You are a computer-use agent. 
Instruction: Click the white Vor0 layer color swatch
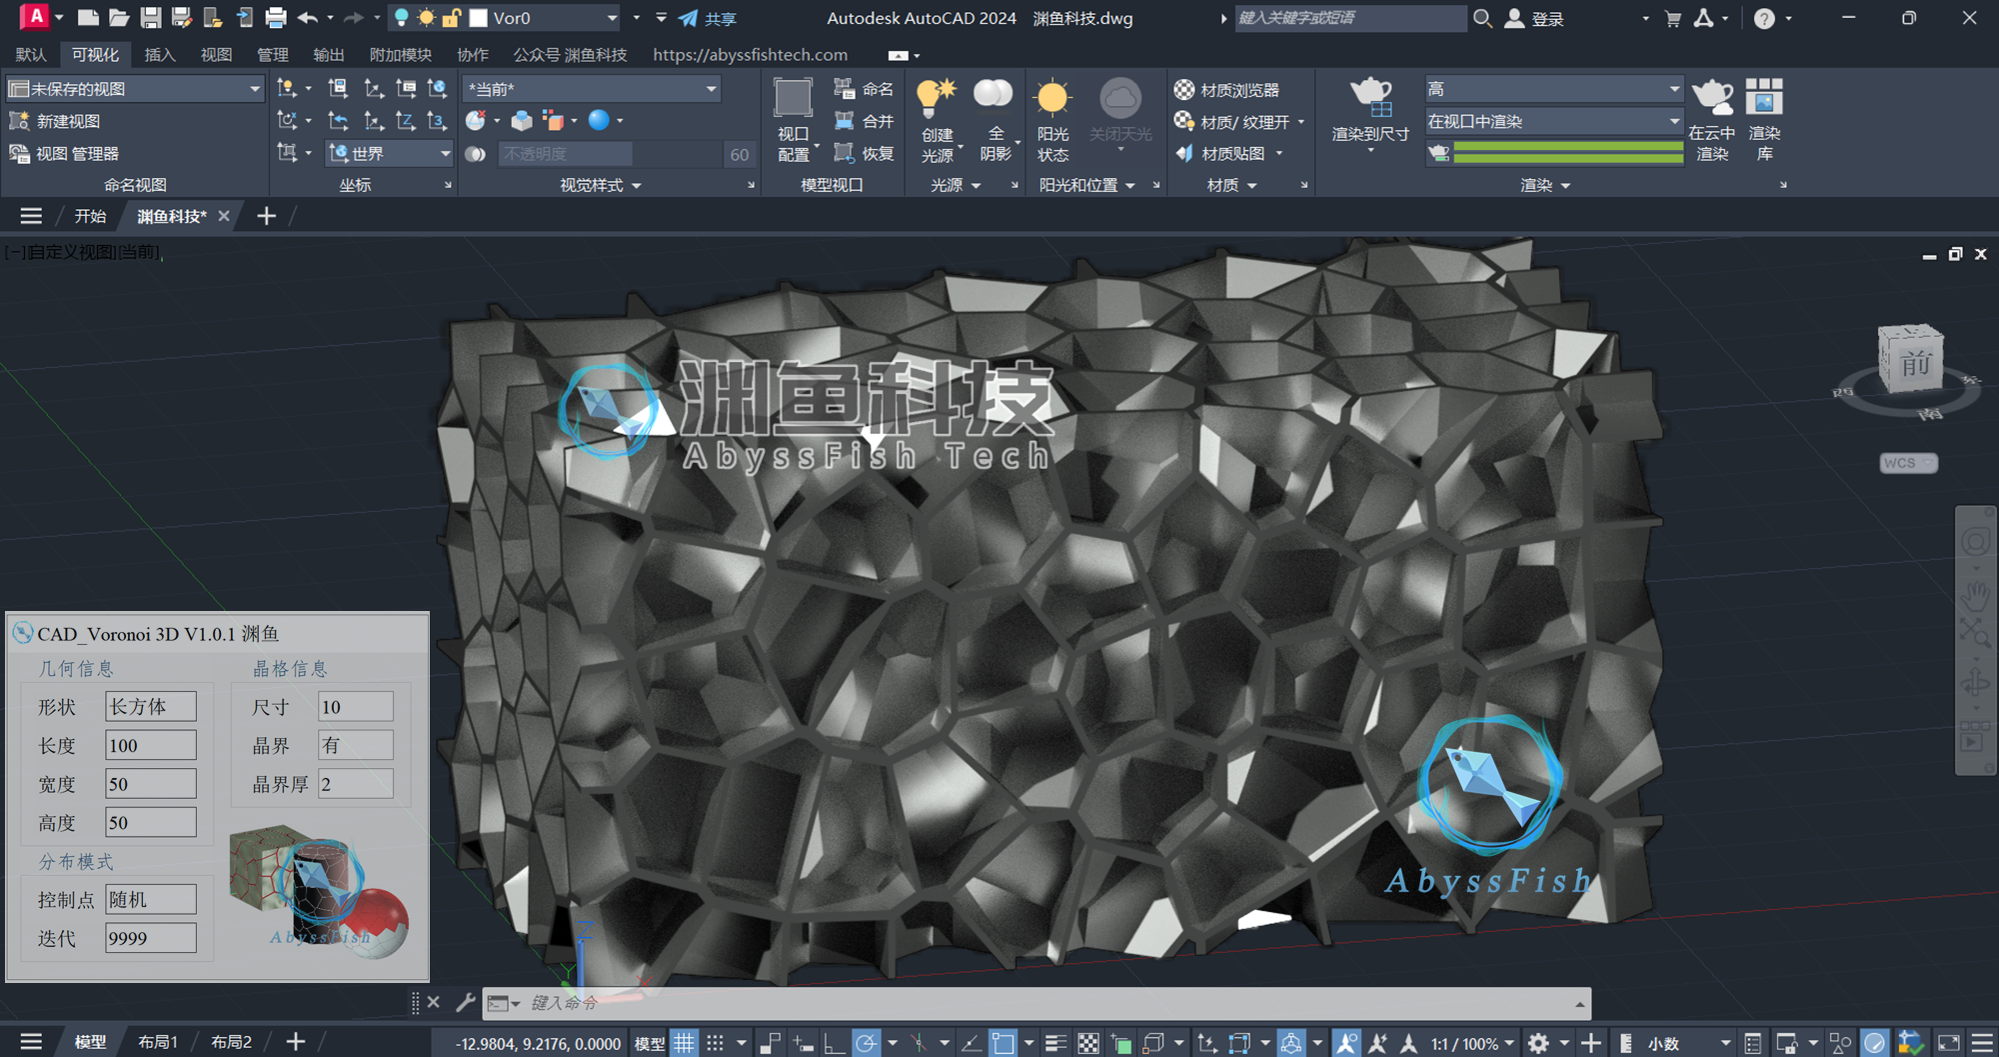[479, 18]
